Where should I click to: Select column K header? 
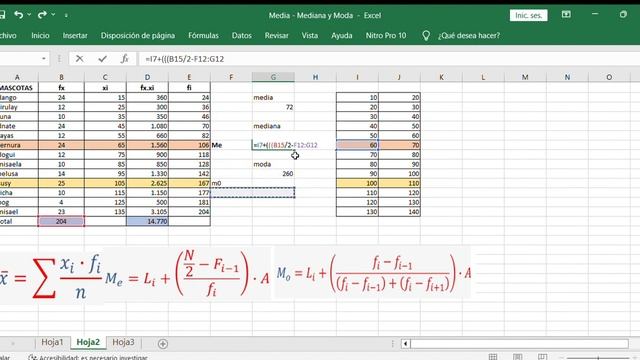pos(441,77)
